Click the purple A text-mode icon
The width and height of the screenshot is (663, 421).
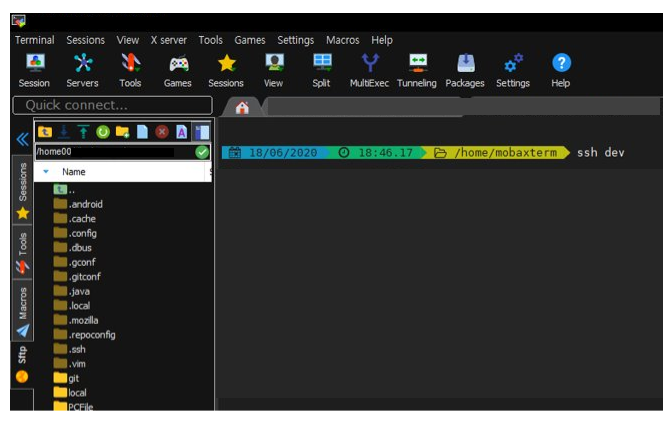point(182,132)
